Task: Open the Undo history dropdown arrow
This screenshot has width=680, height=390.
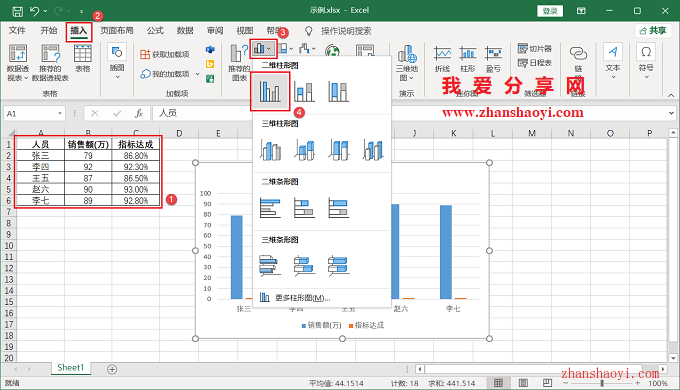Action: pos(46,11)
